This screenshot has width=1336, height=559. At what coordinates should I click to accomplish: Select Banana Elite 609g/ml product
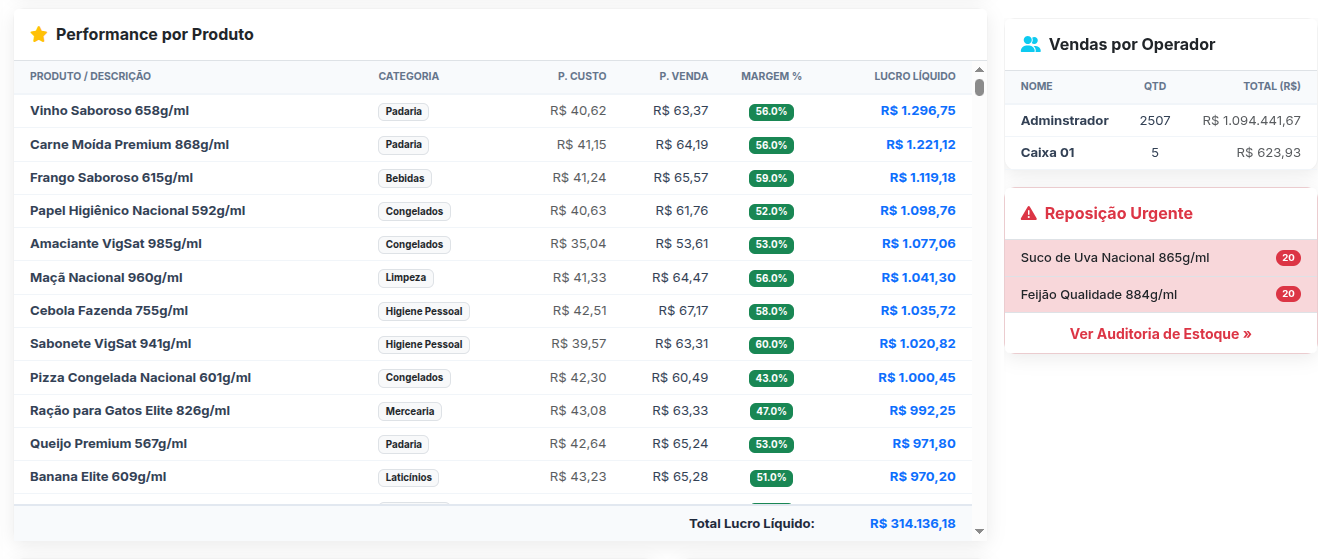[98, 477]
